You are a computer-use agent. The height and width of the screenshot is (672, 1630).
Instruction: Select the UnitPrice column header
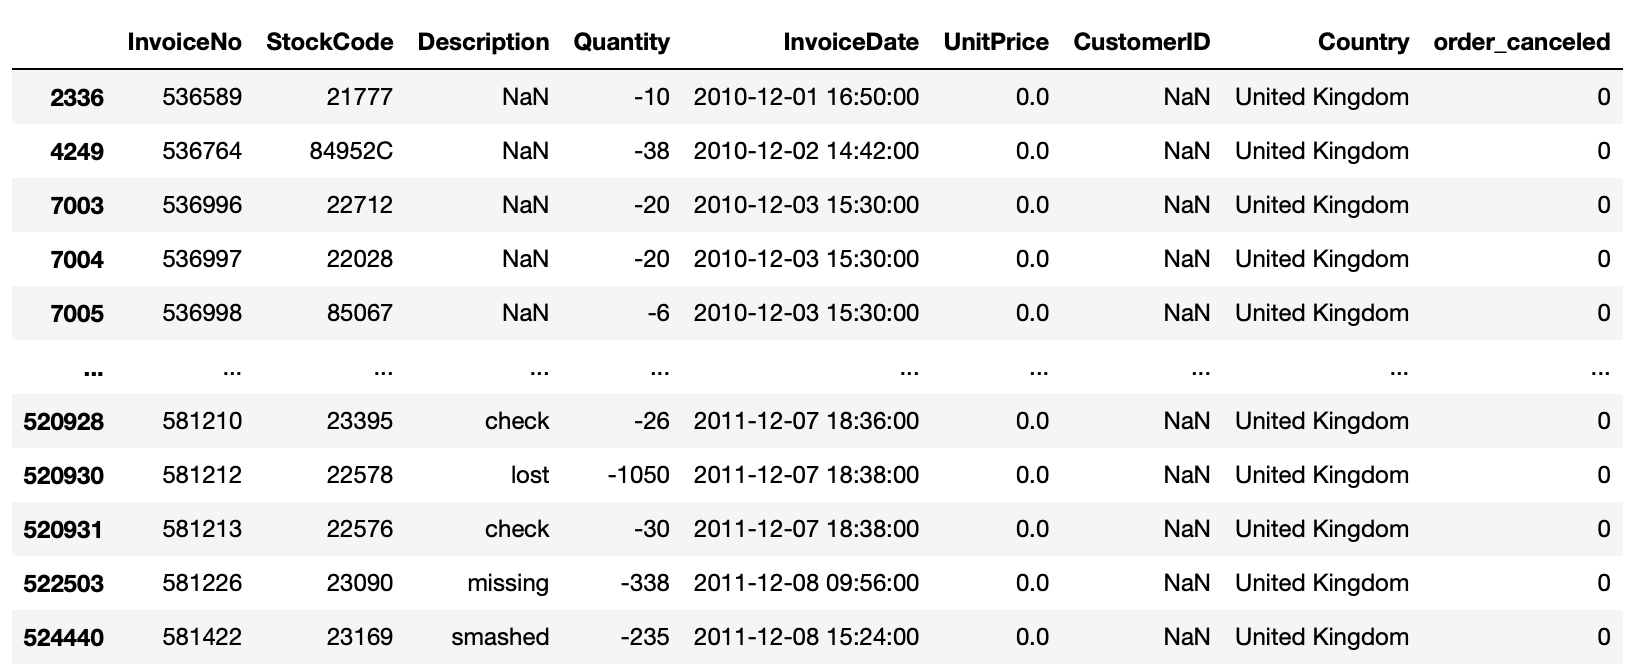click(997, 42)
